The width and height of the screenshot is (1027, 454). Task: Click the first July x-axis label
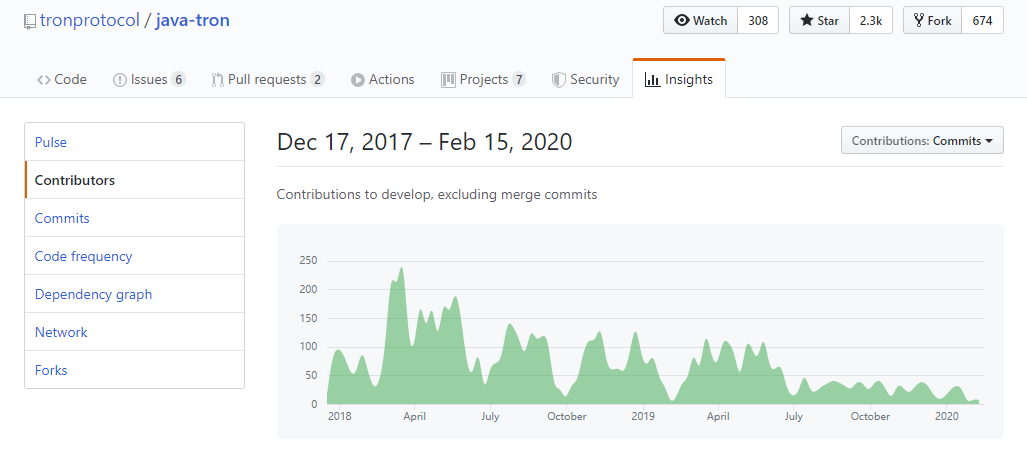491,416
